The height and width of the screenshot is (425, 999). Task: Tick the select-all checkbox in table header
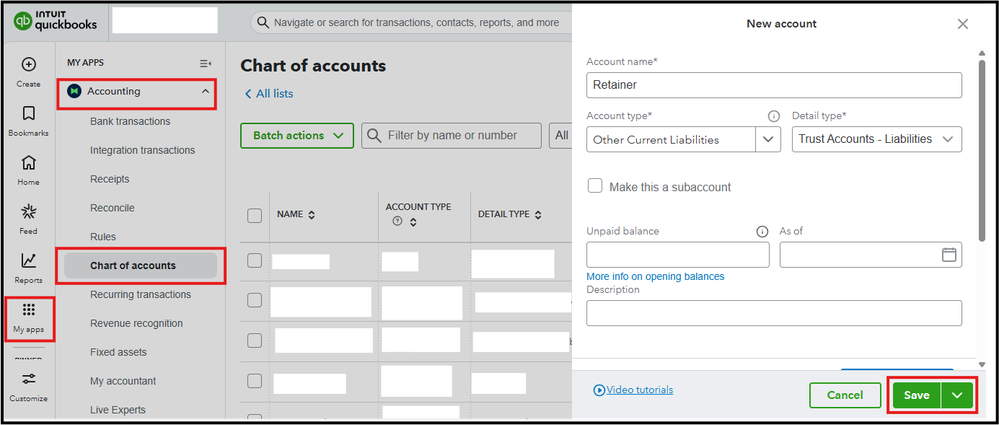pos(254,215)
